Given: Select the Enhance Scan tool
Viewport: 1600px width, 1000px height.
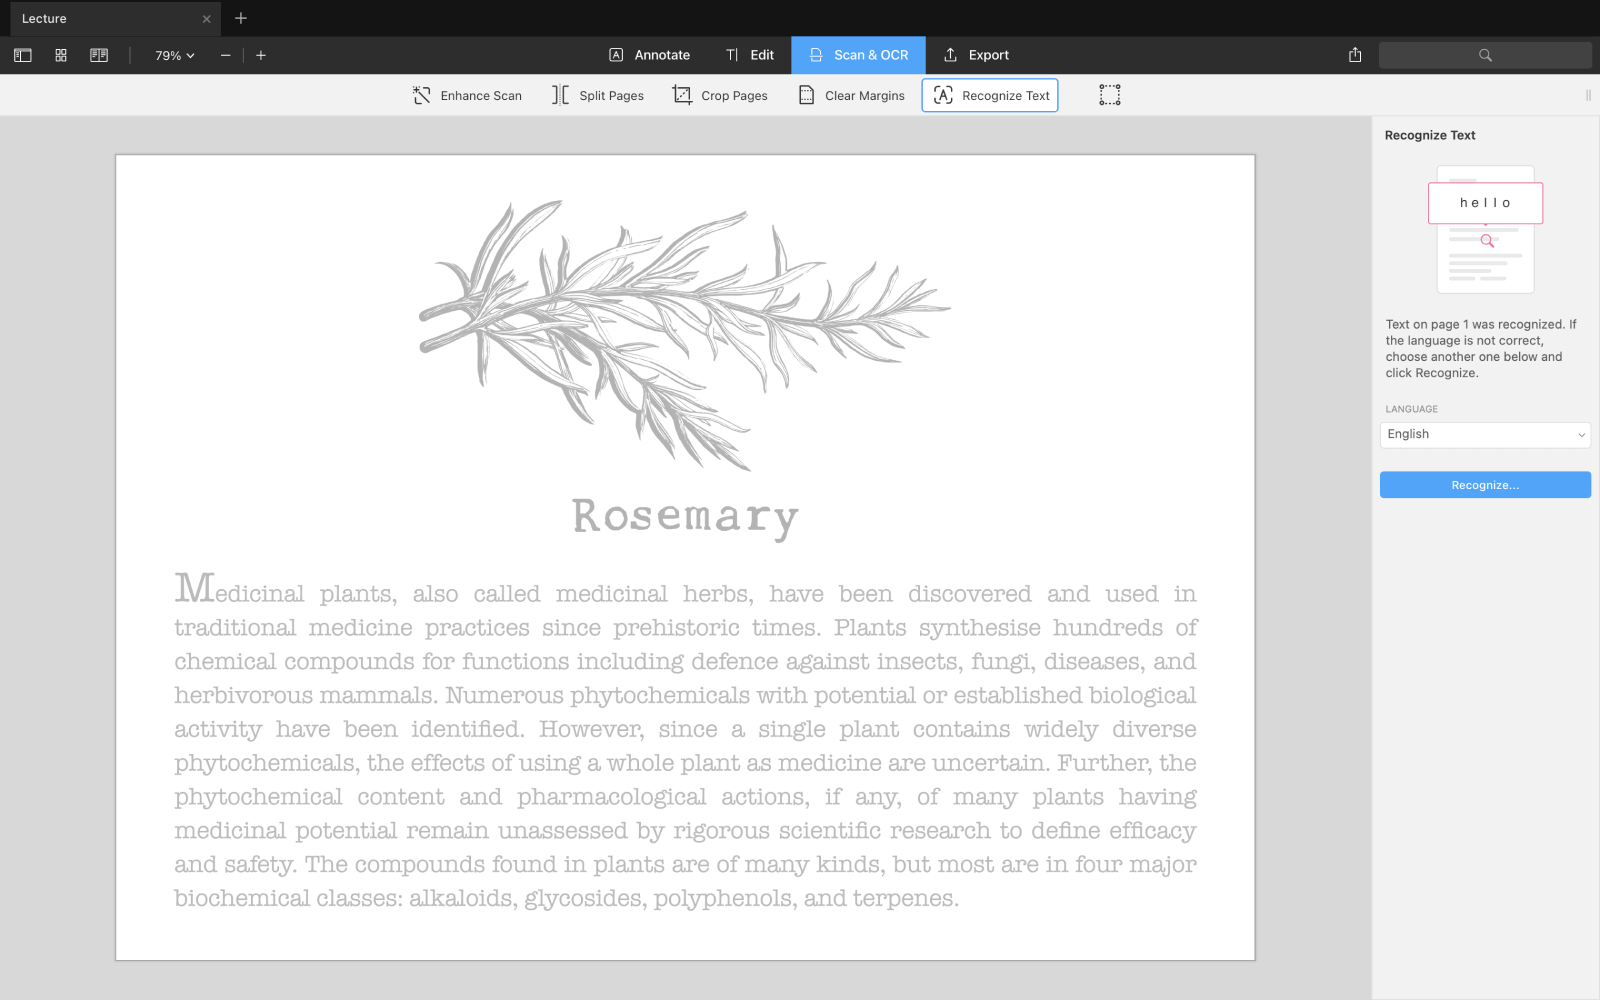Looking at the screenshot, I should (x=467, y=96).
